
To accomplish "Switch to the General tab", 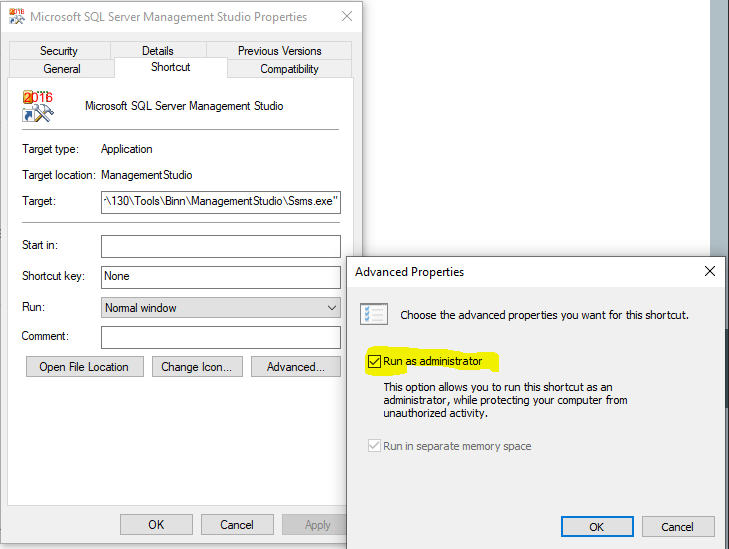I will click(62, 69).
